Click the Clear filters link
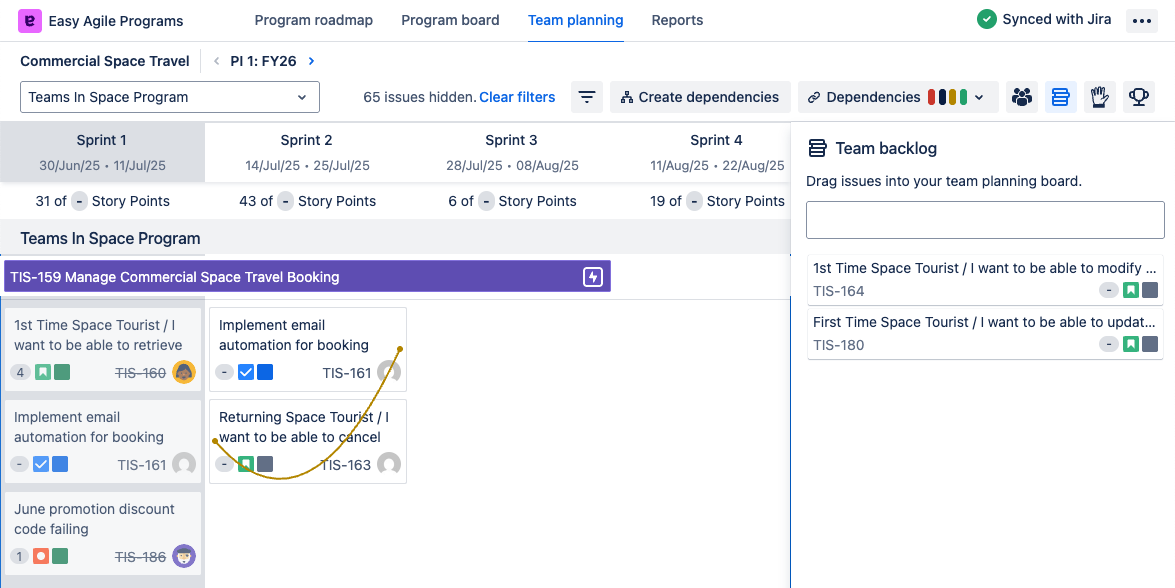 pos(517,97)
